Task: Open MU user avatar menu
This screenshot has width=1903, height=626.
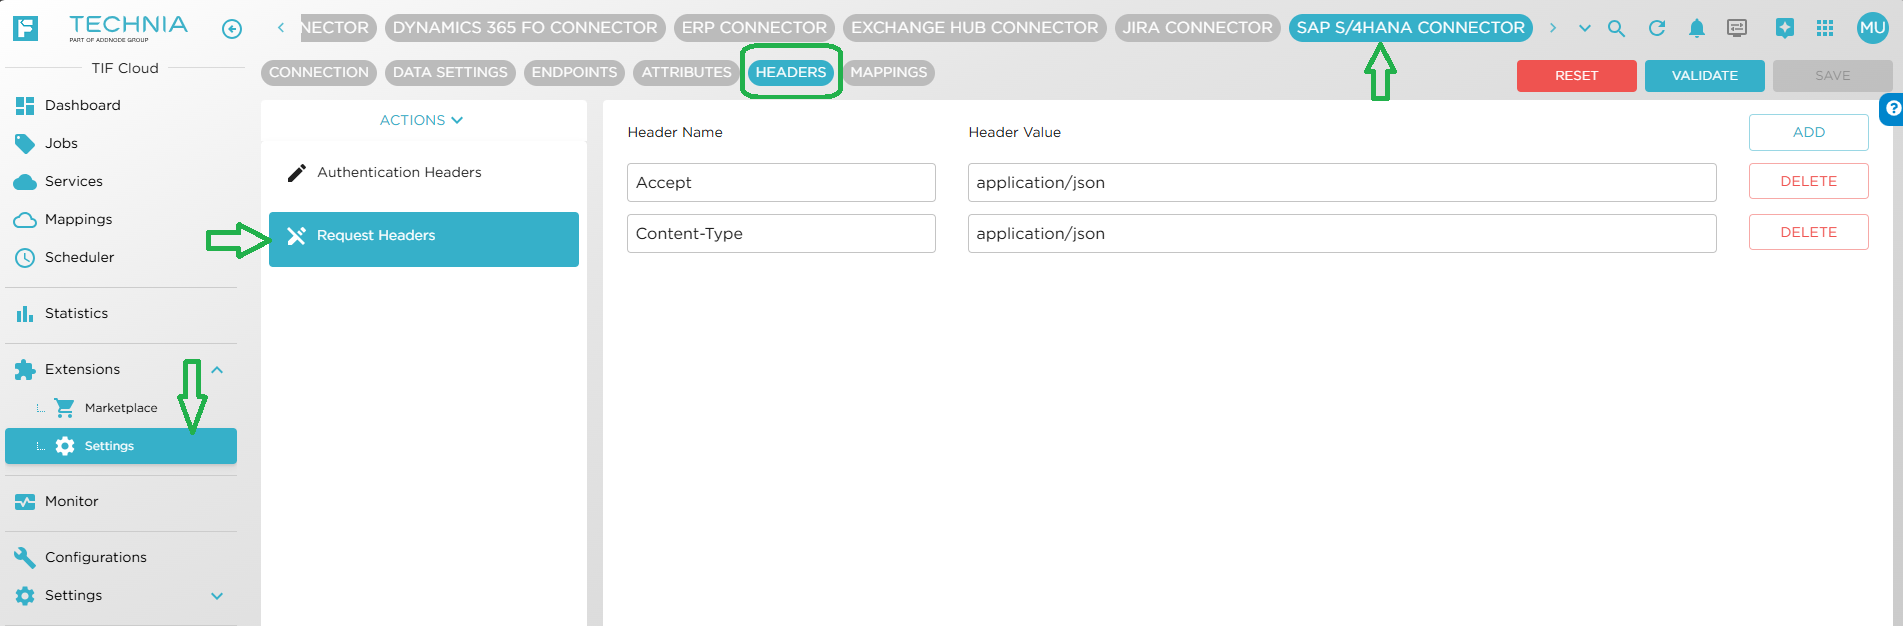Action: click(x=1873, y=28)
